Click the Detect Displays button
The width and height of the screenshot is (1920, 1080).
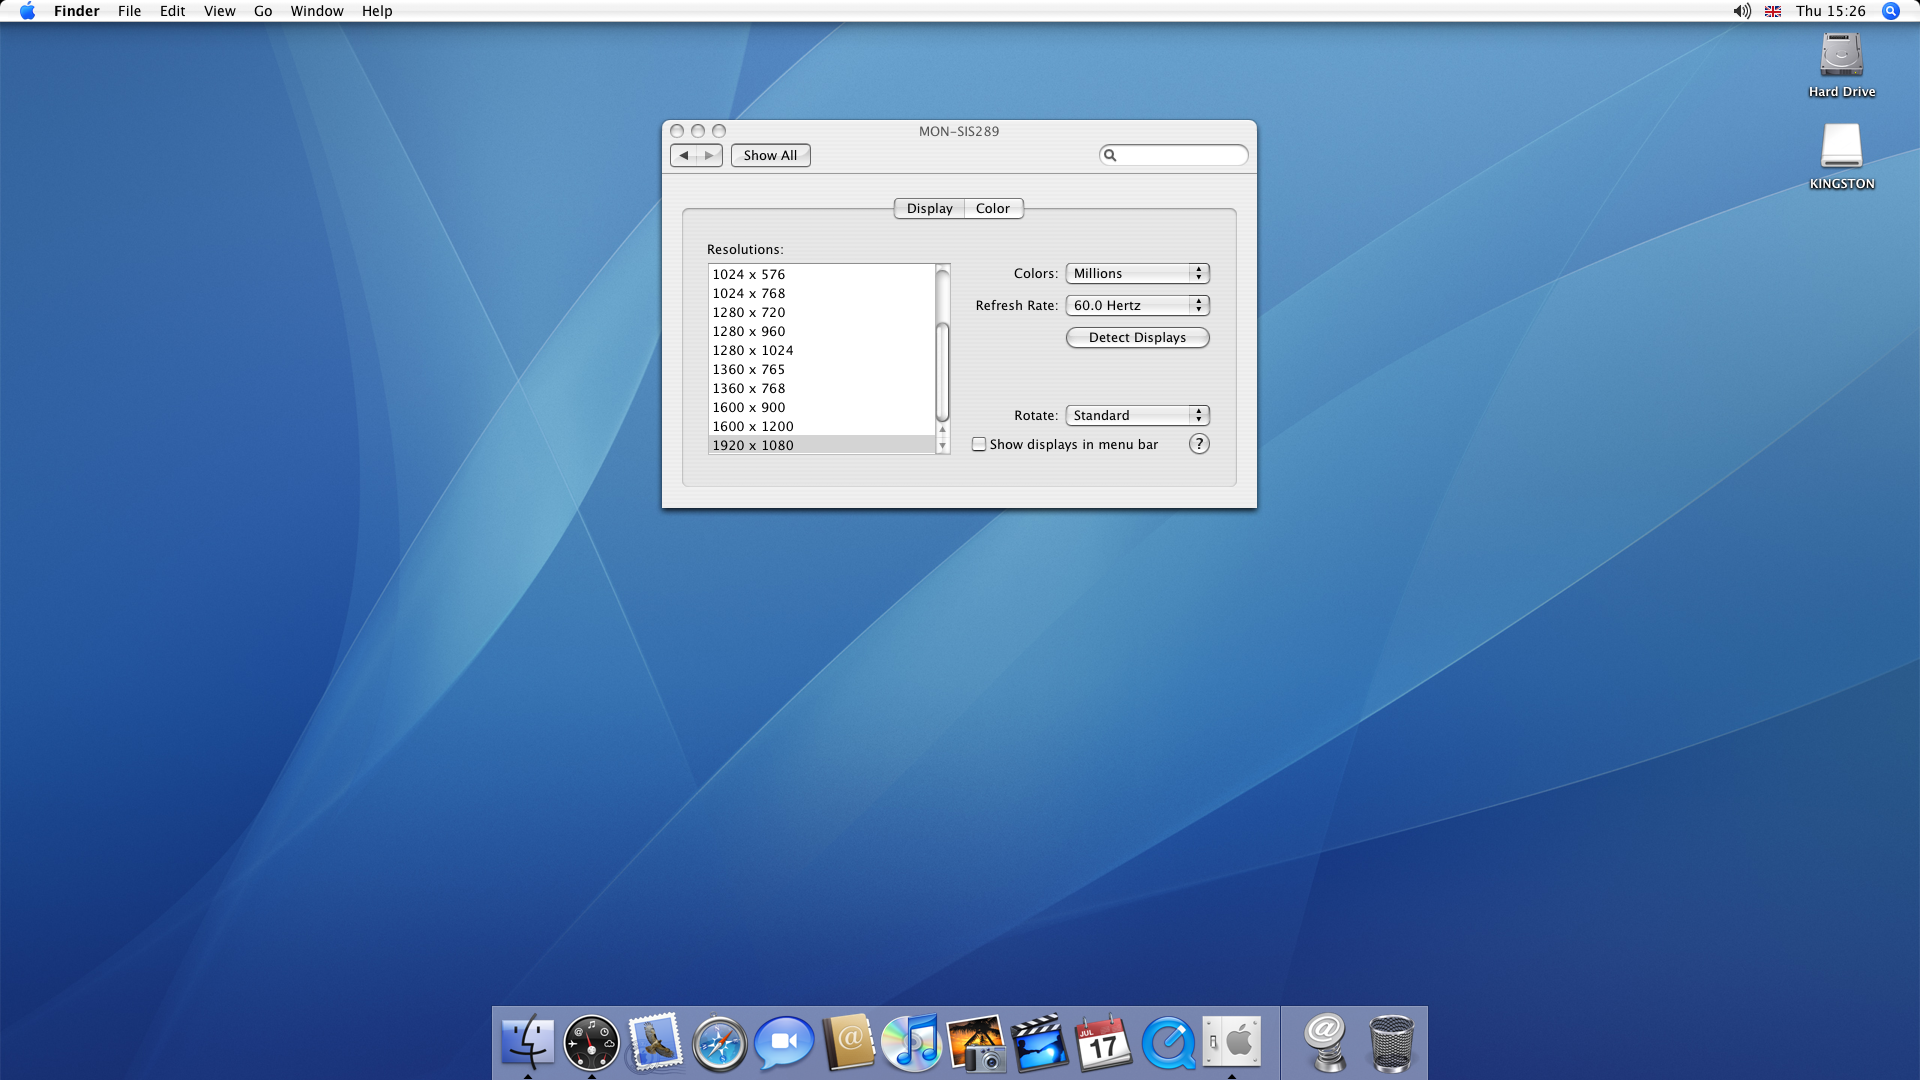point(1137,337)
